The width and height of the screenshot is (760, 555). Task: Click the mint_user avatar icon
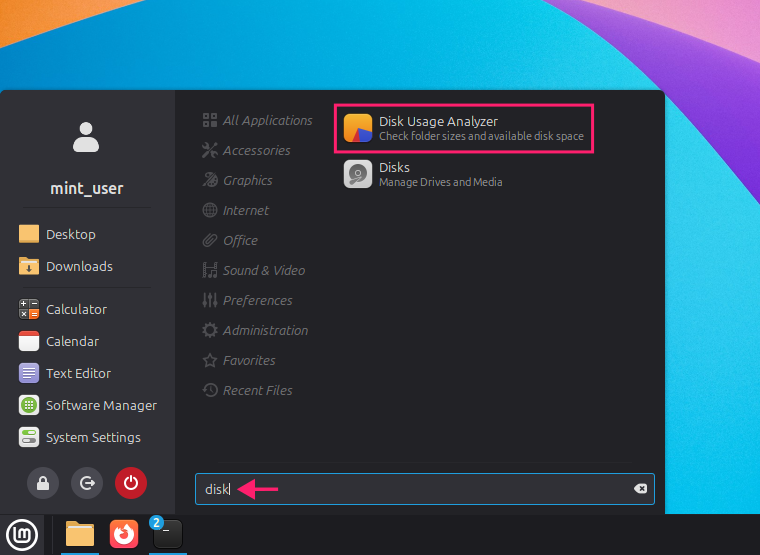[86, 137]
